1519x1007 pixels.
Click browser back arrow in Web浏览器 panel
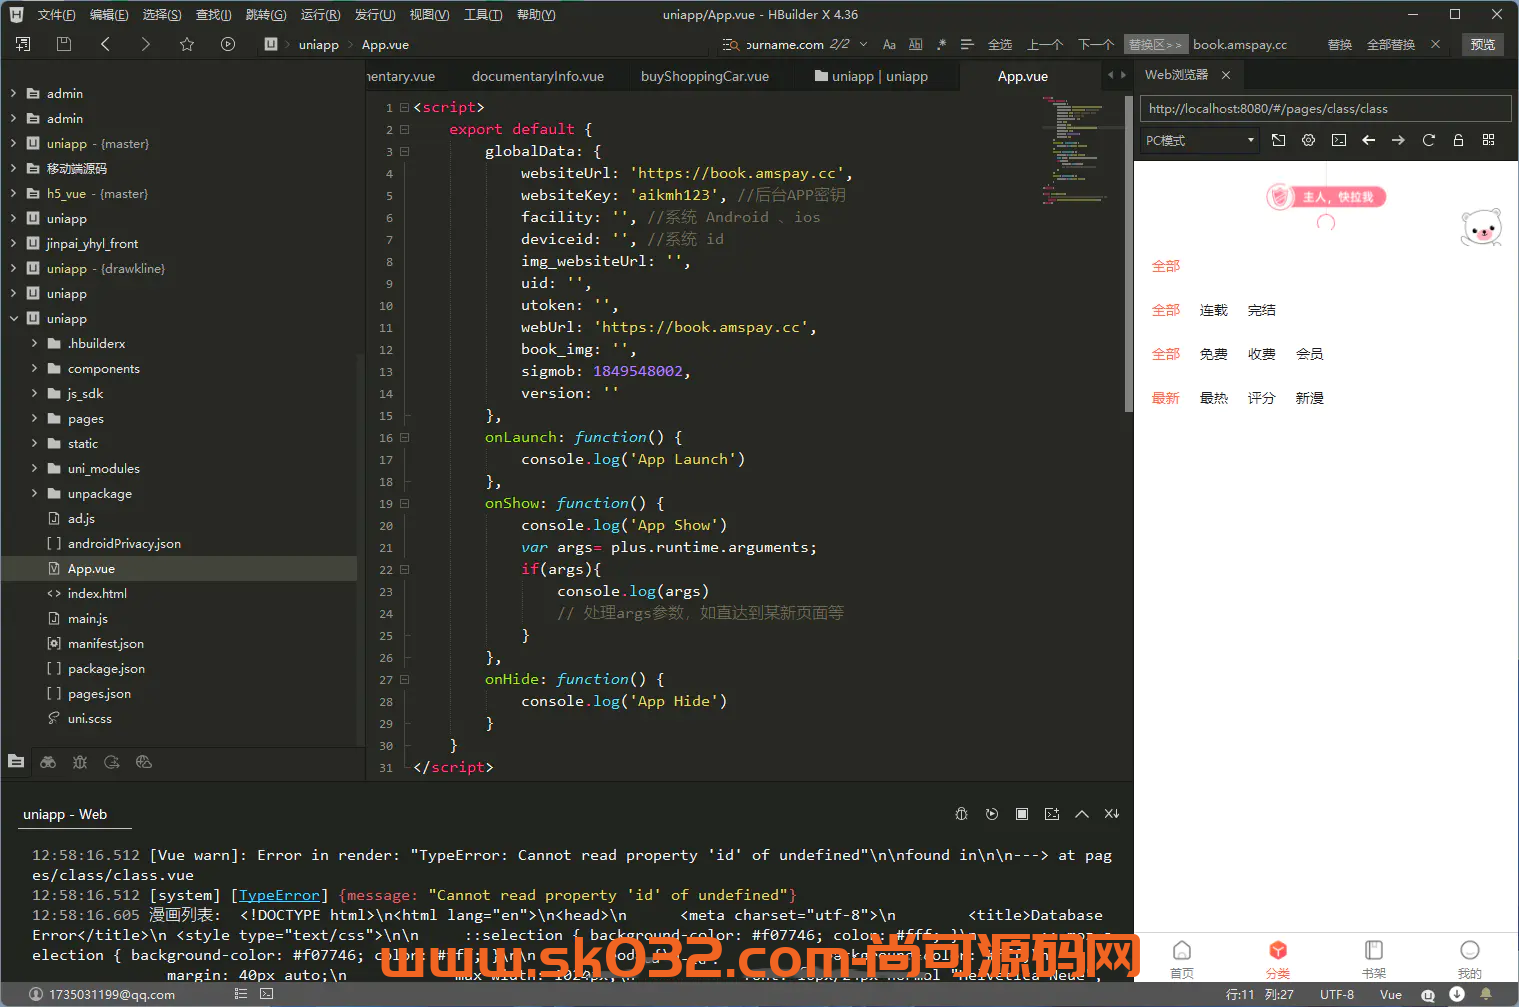coord(1369,140)
